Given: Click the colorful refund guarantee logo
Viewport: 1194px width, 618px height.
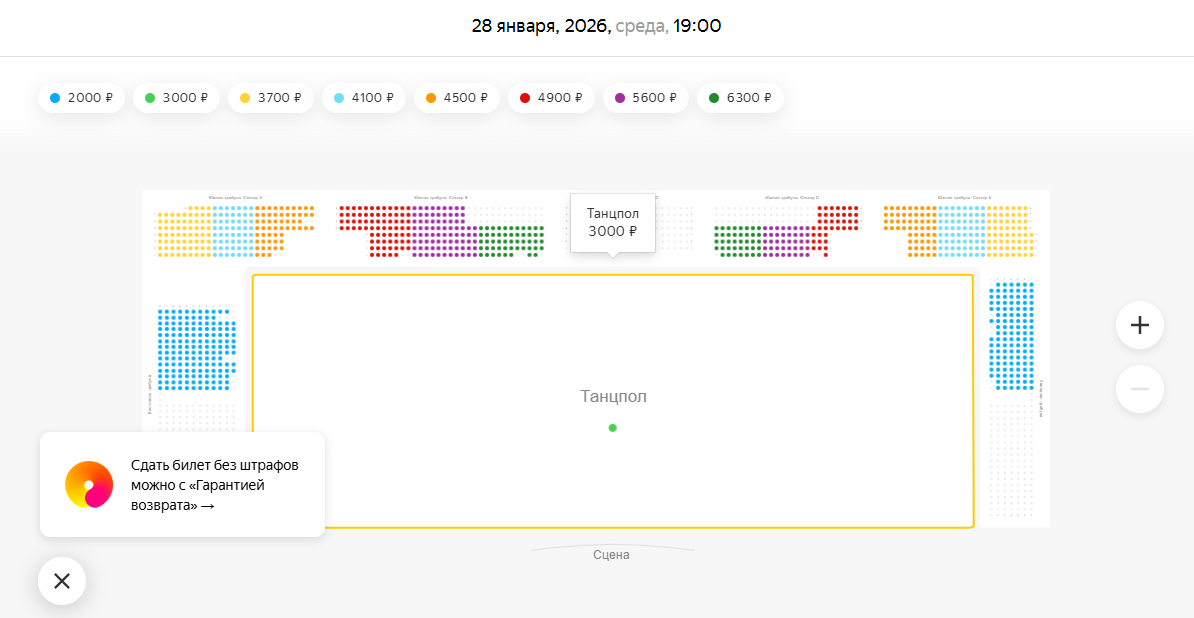Looking at the screenshot, I should coord(89,485).
